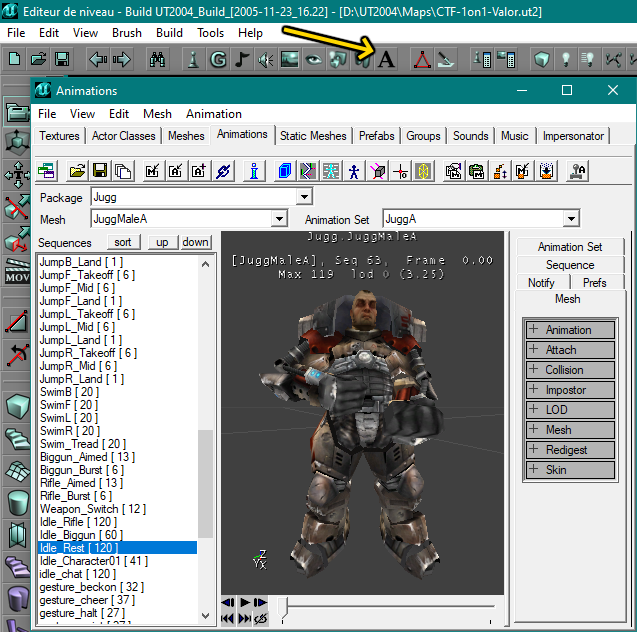Click the binoculars search actor icon

point(157,59)
